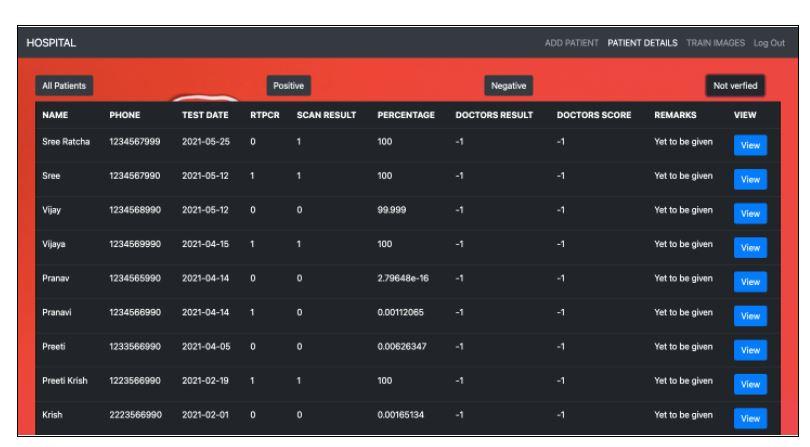Select the name Vijay
Image resolution: width=810 pixels, height=447 pixels.
pos(52,210)
